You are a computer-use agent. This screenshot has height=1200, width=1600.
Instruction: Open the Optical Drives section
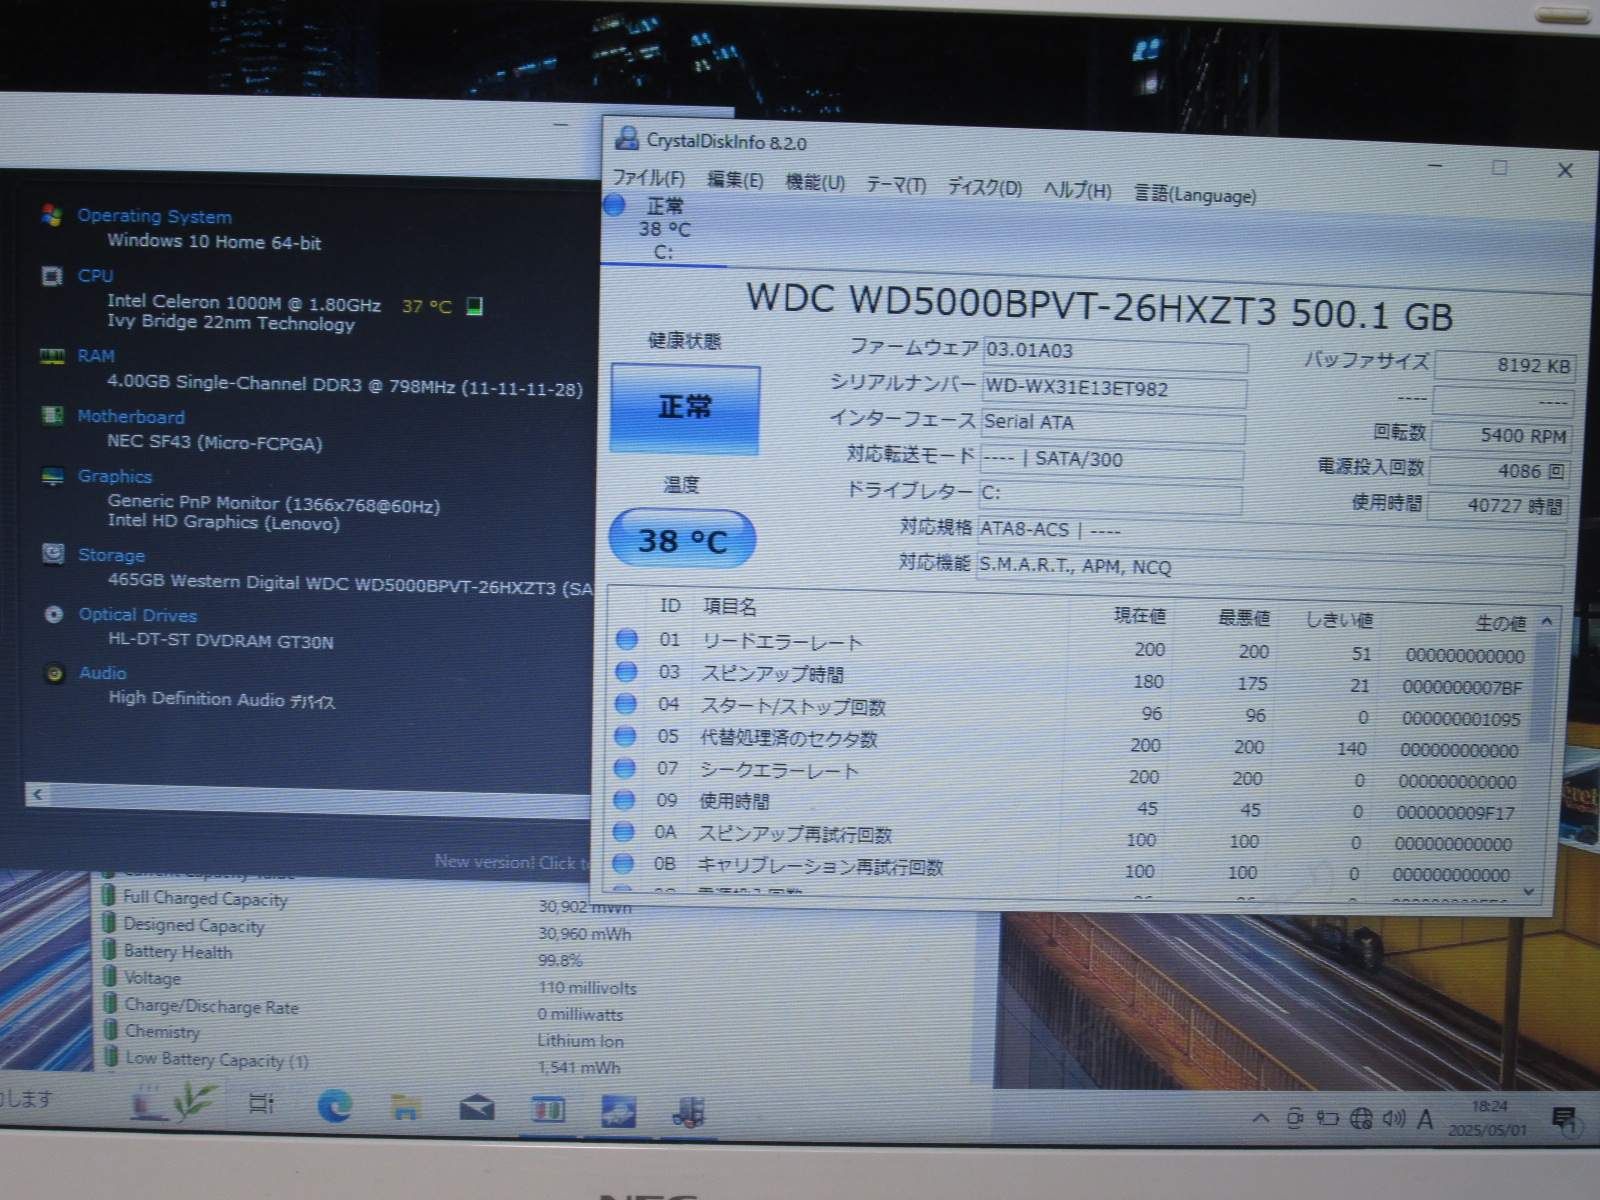(137, 615)
